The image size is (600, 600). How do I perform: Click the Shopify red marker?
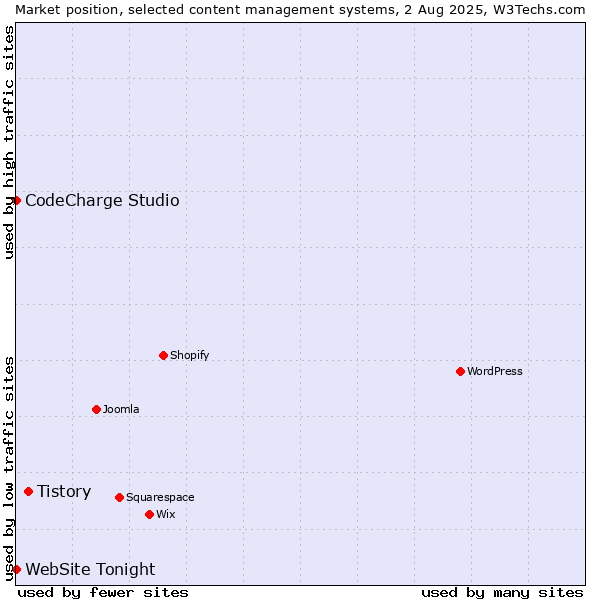point(163,355)
